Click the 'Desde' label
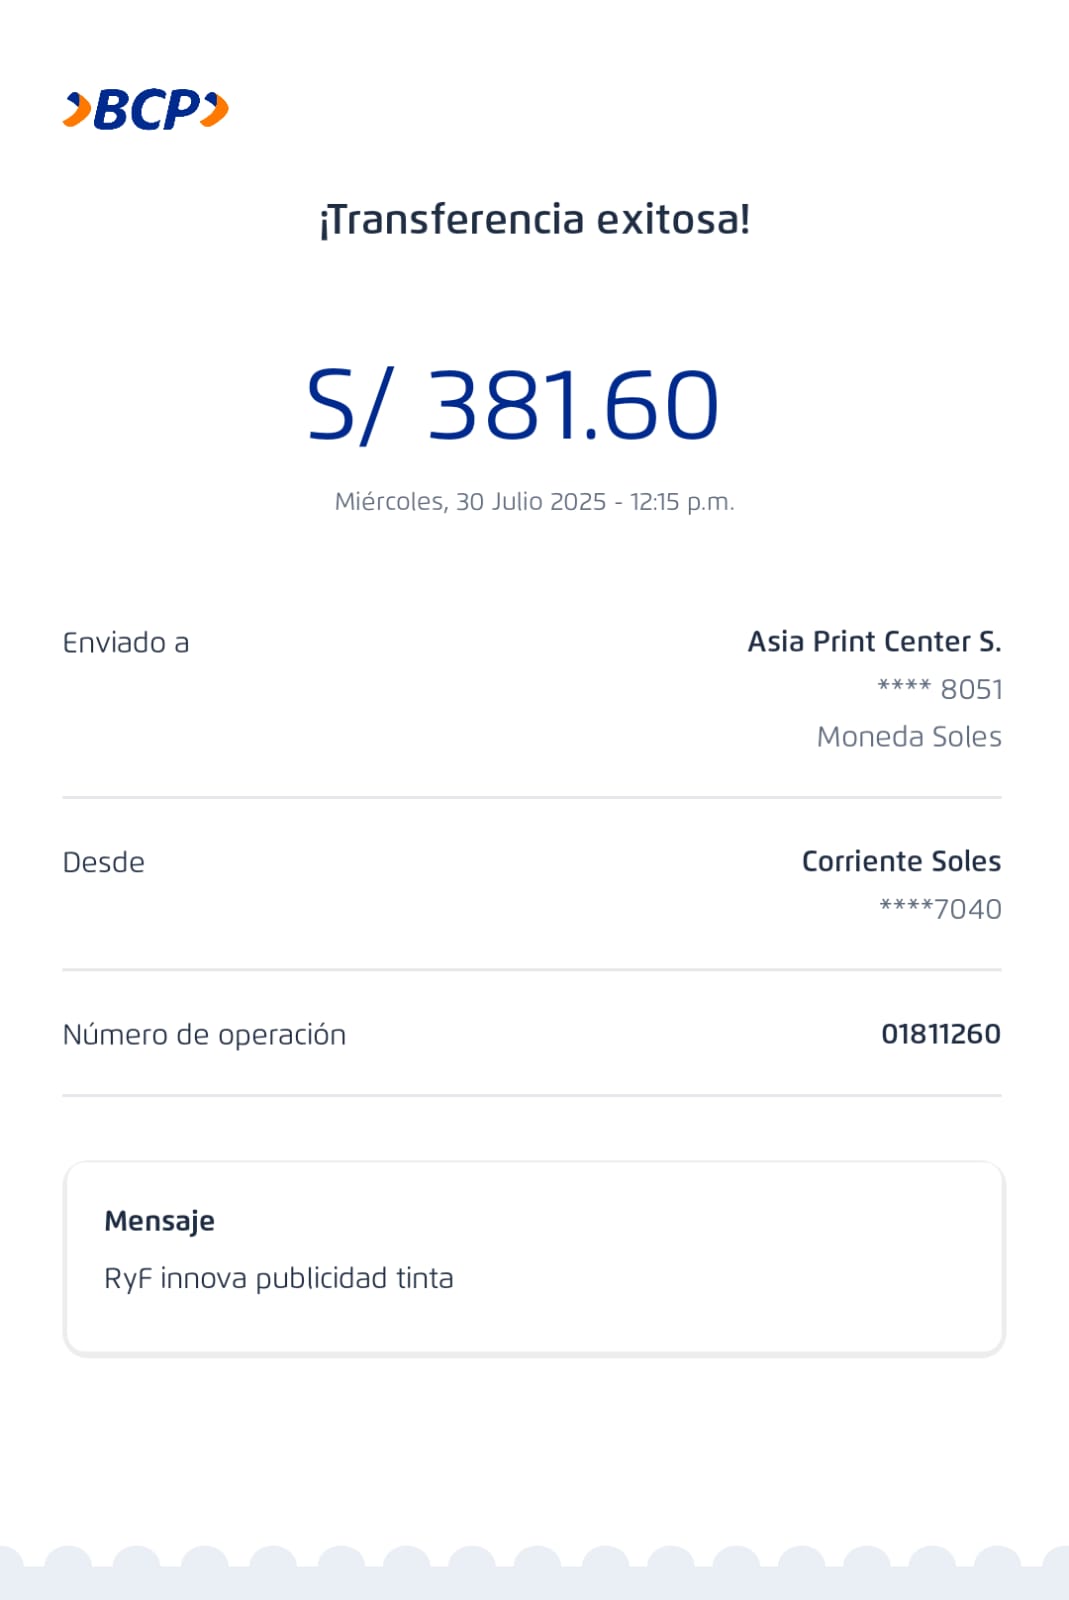 pos(104,862)
